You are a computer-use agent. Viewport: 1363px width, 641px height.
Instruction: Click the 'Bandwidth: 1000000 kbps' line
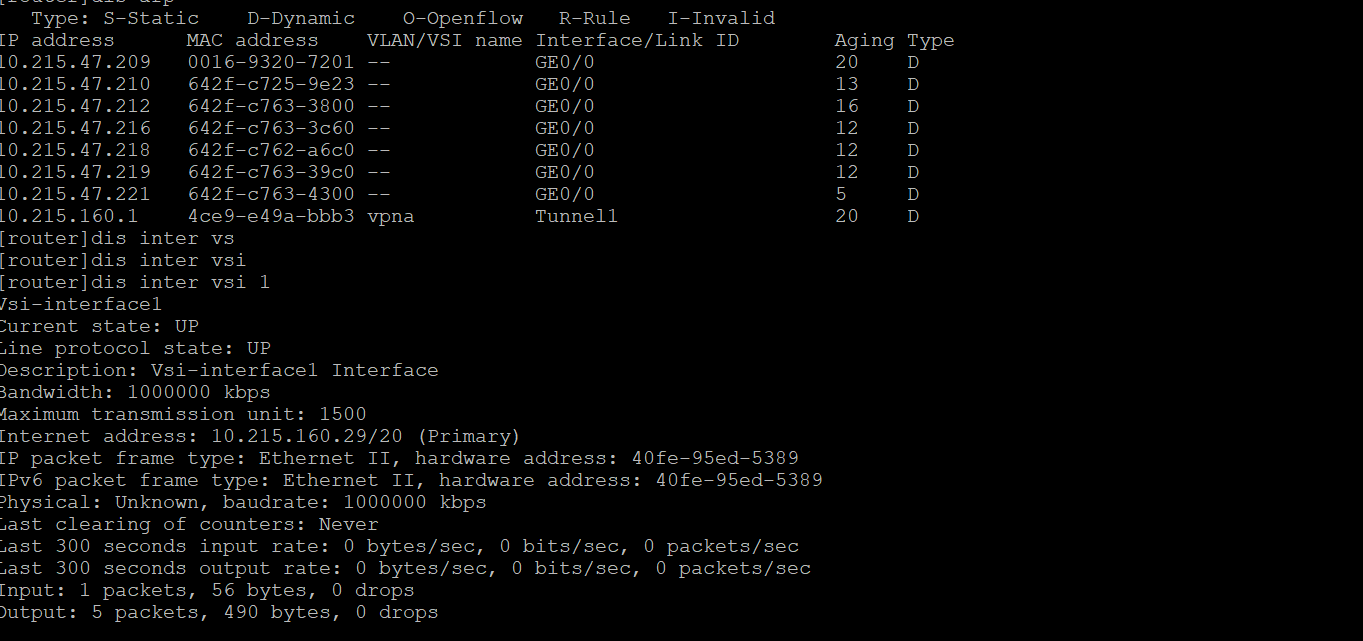pyautogui.click(x=135, y=392)
